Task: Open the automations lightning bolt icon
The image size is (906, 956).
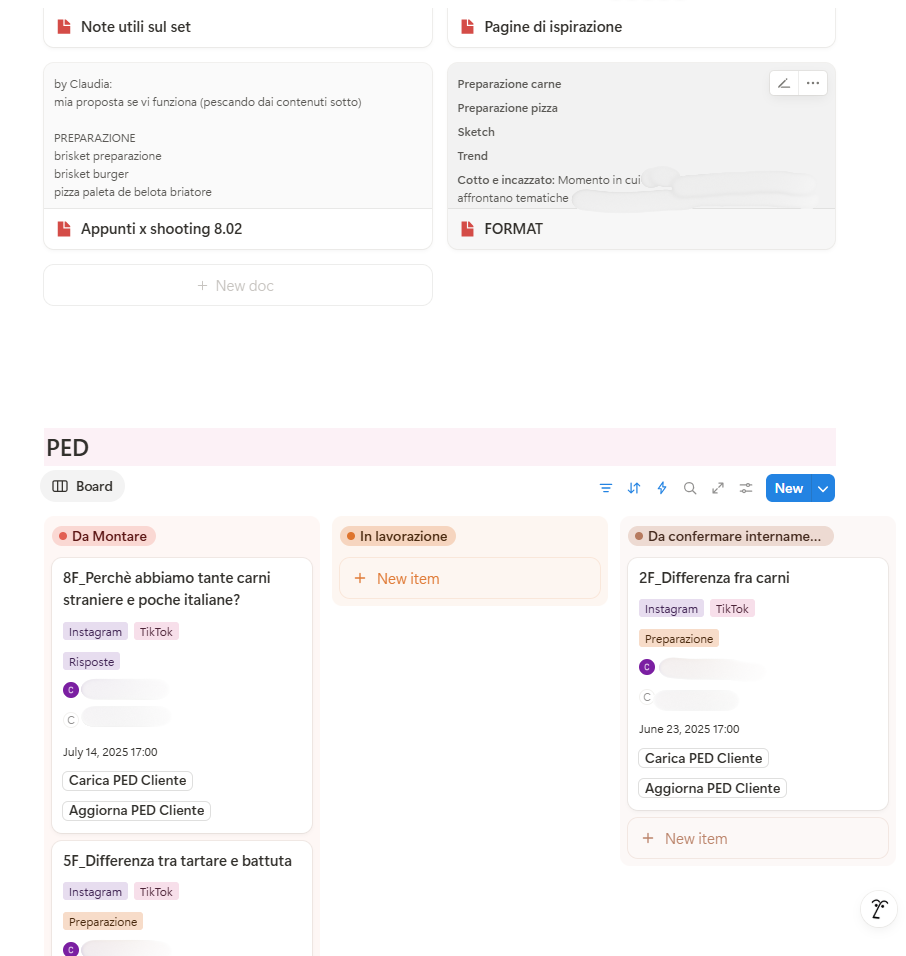Action: [x=662, y=488]
